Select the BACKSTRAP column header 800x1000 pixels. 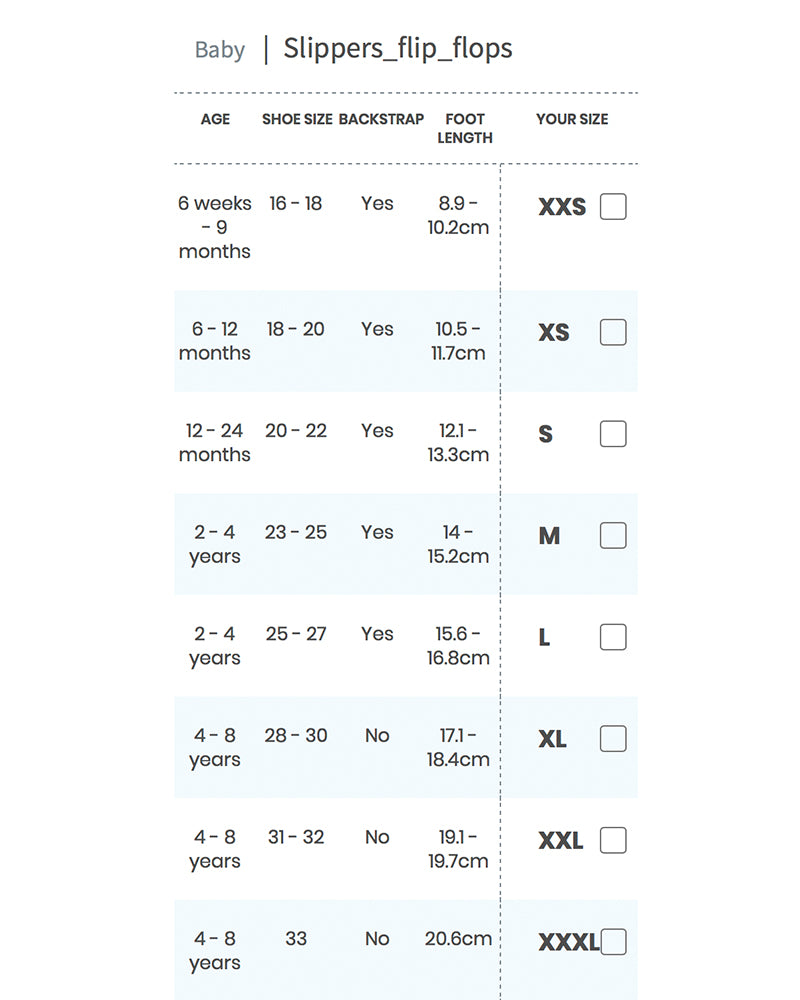(x=381, y=119)
